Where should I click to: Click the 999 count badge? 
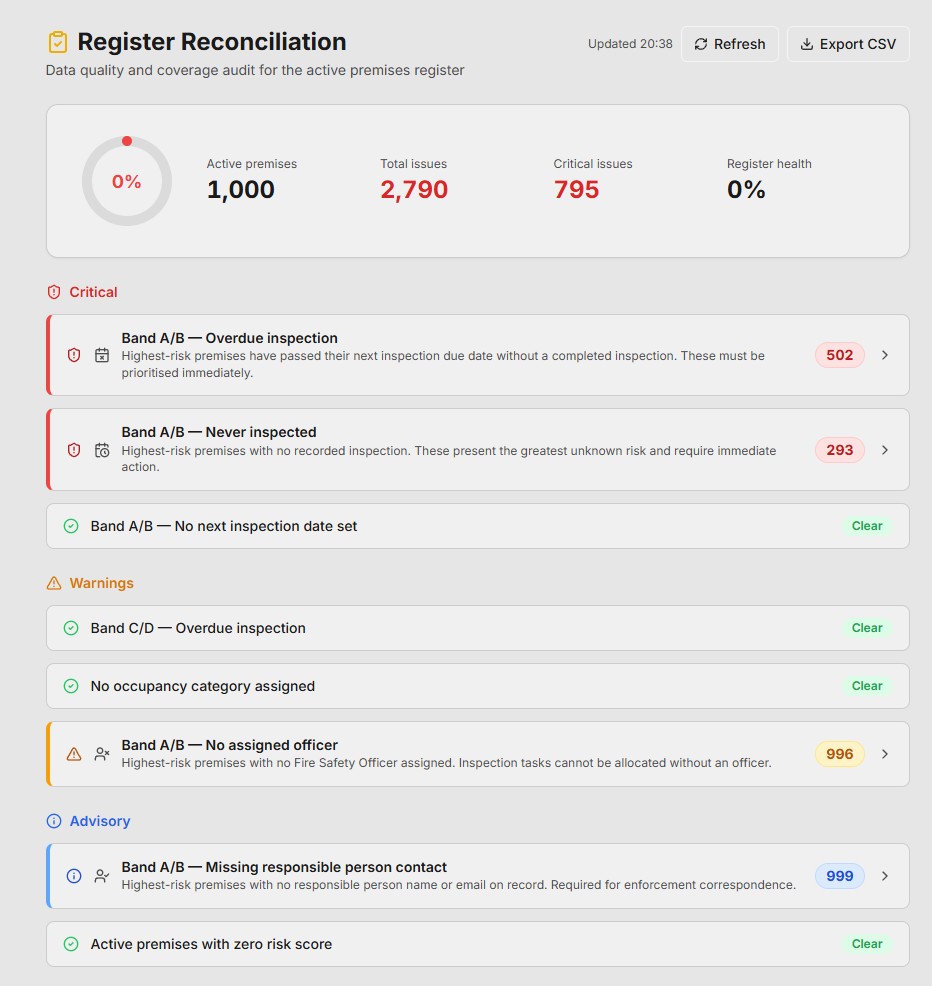[840, 876]
